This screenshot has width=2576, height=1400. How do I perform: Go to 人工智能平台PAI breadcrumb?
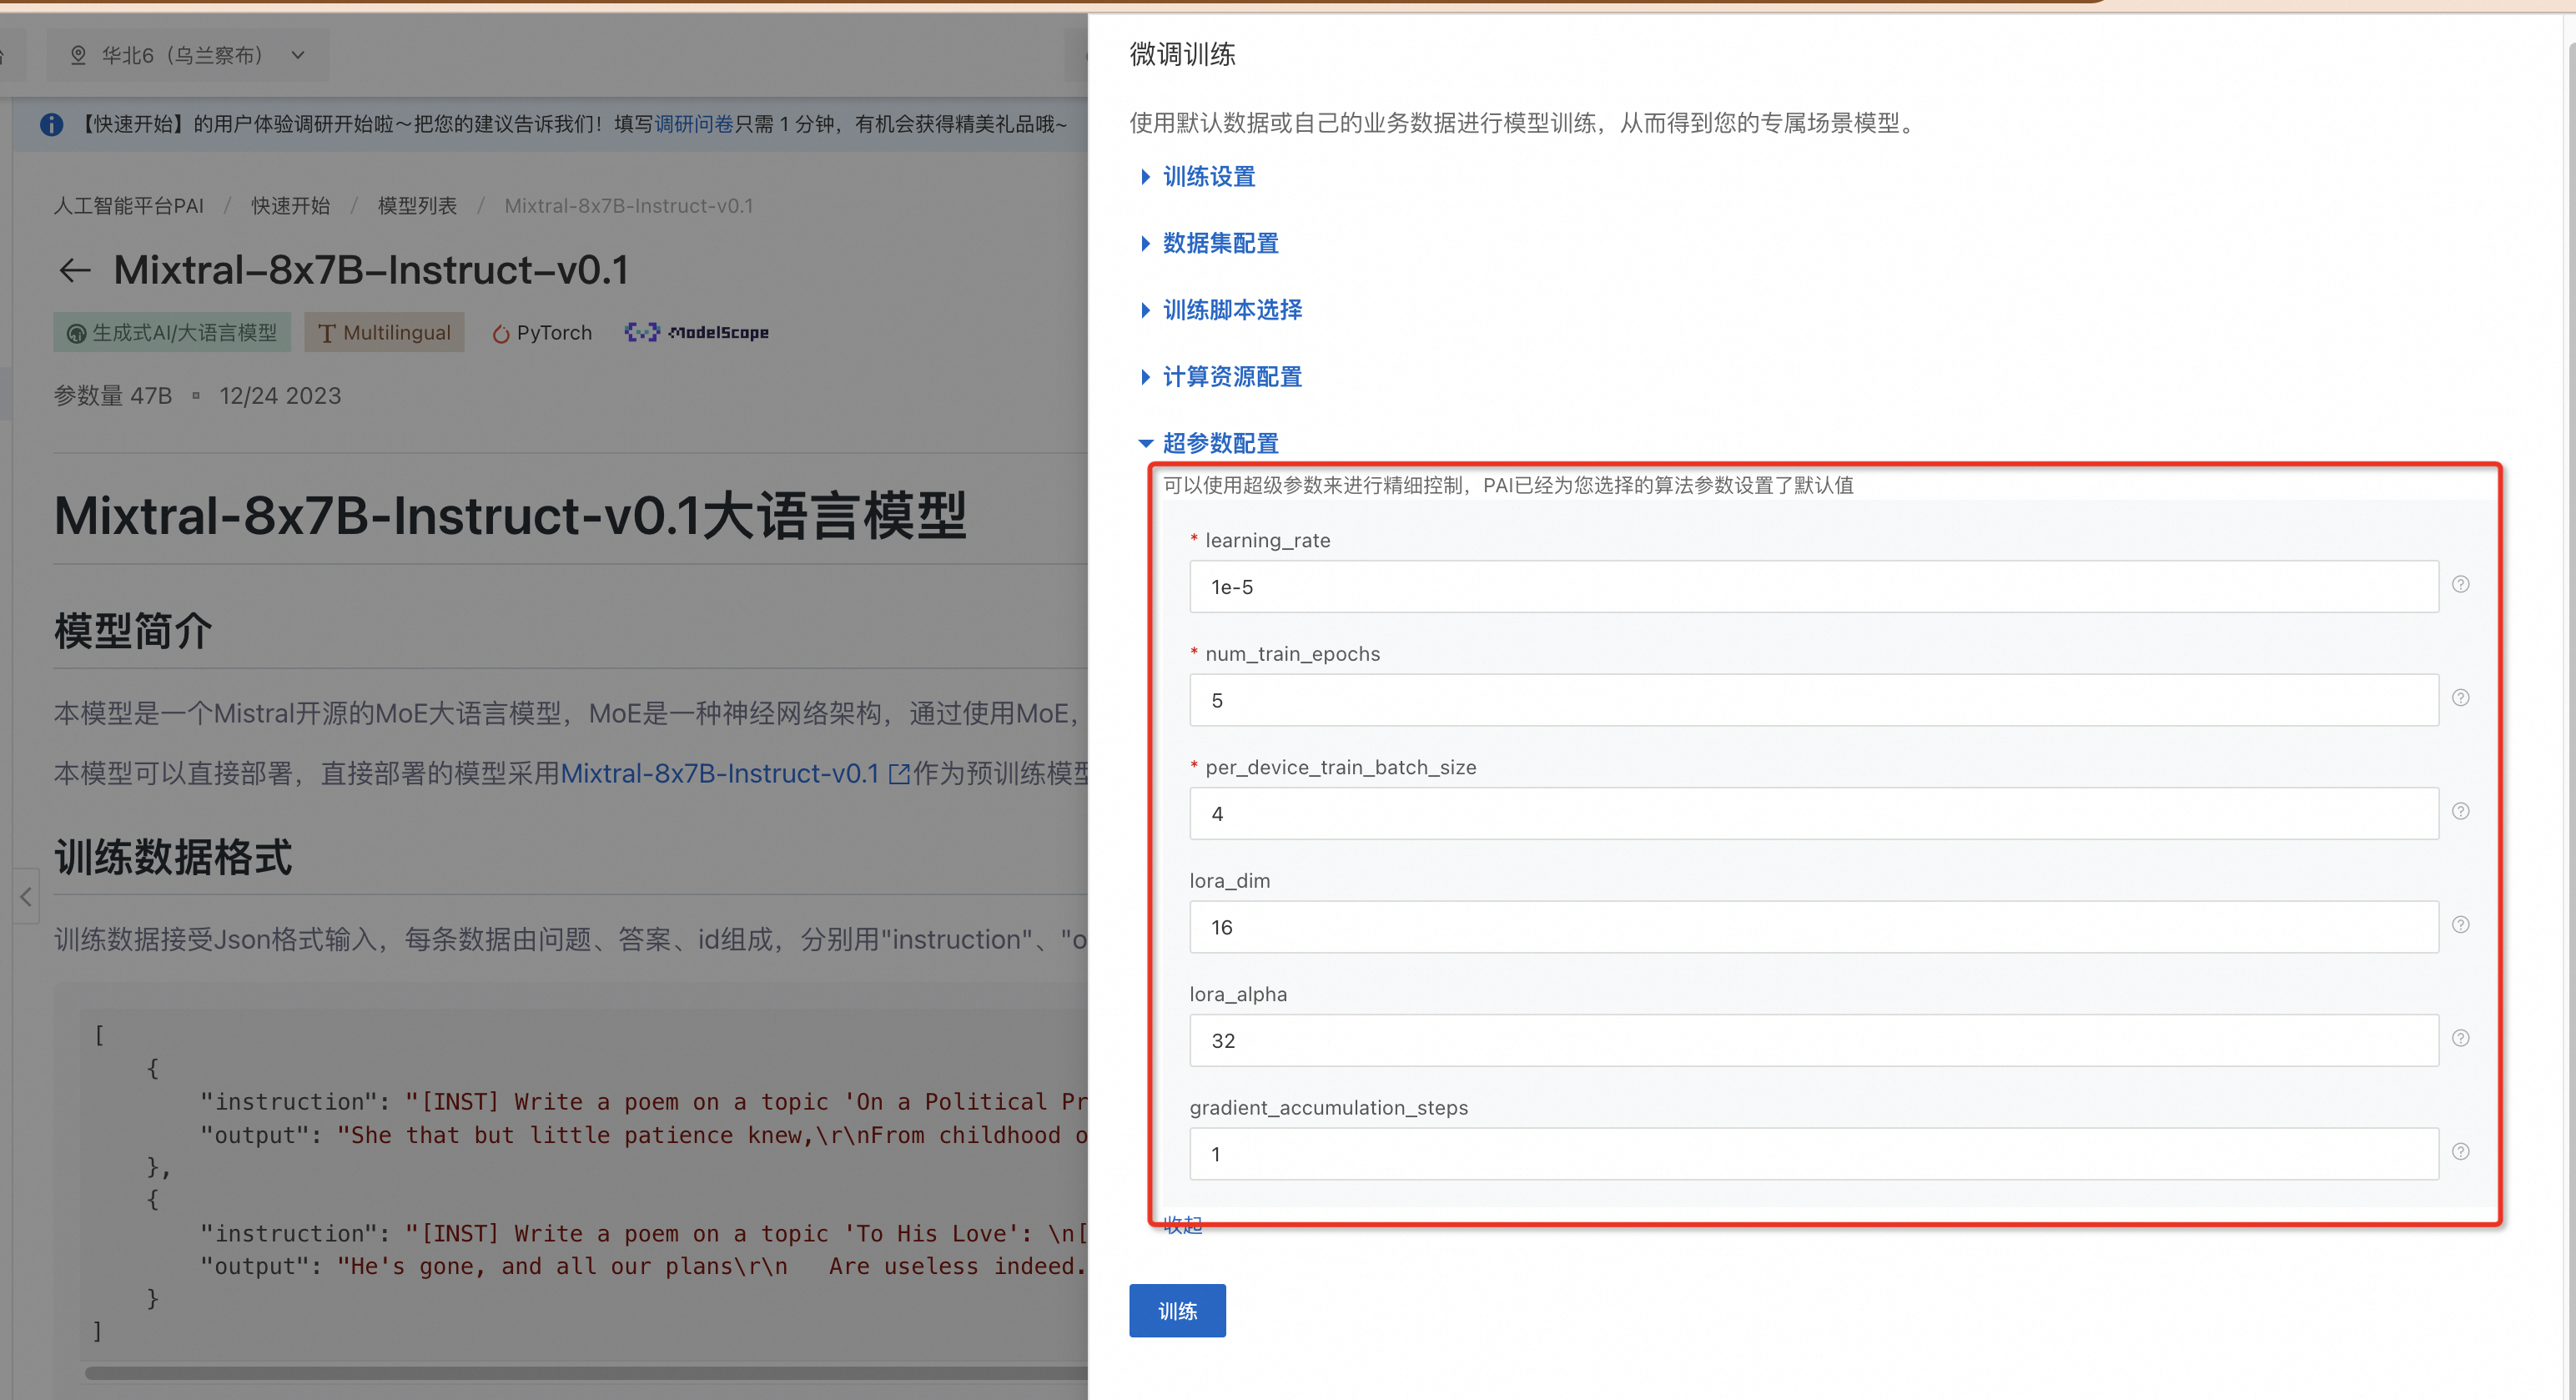coord(128,206)
